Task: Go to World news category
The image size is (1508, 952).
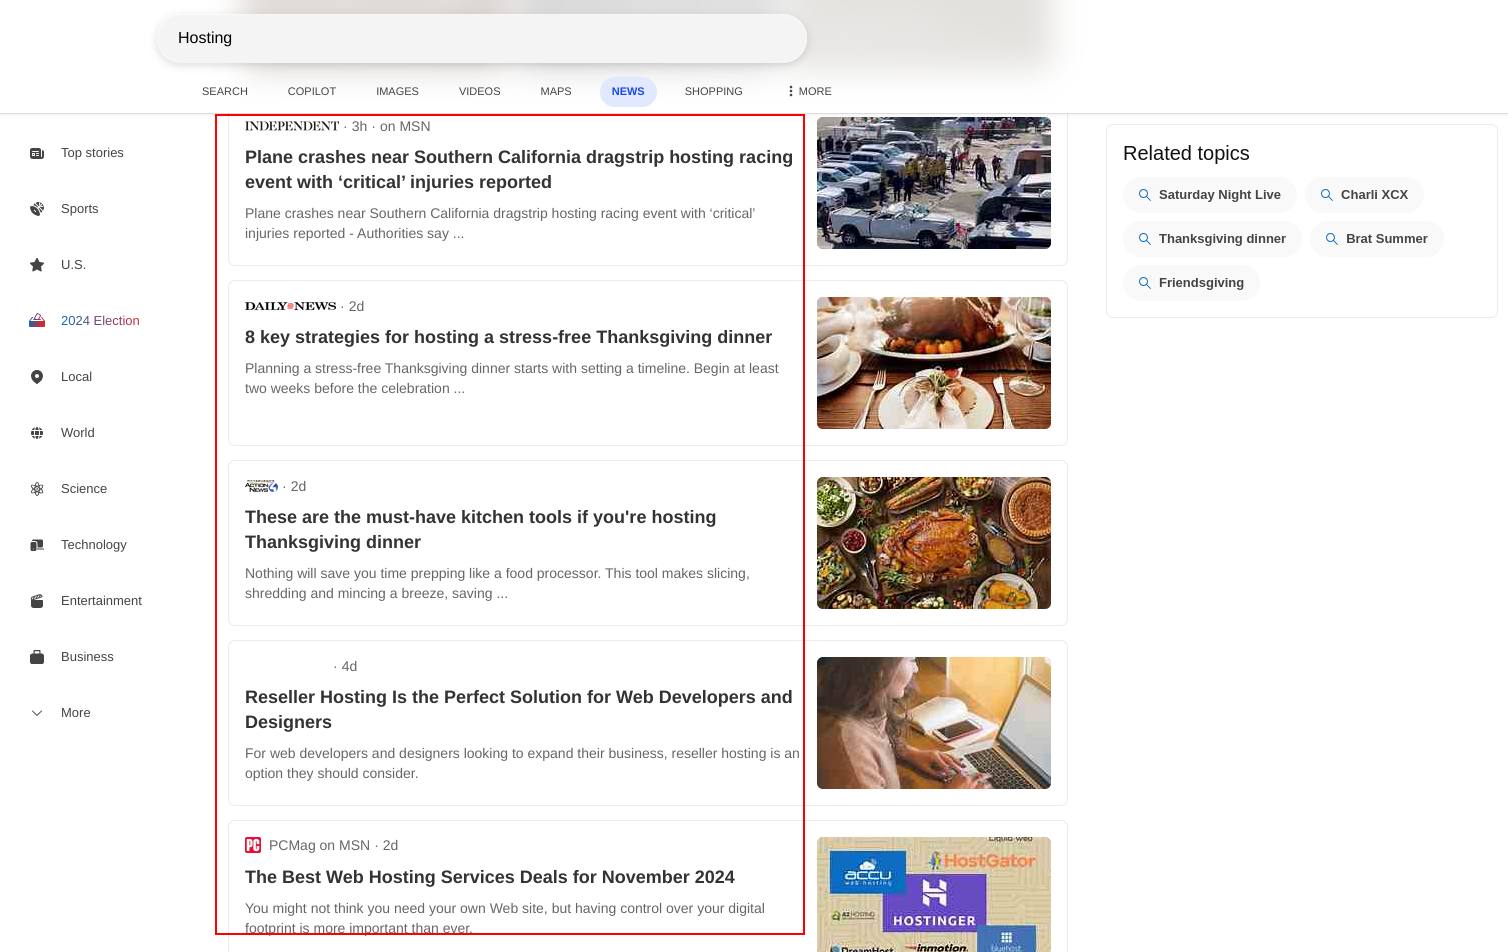Action: [x=78, y=433]
